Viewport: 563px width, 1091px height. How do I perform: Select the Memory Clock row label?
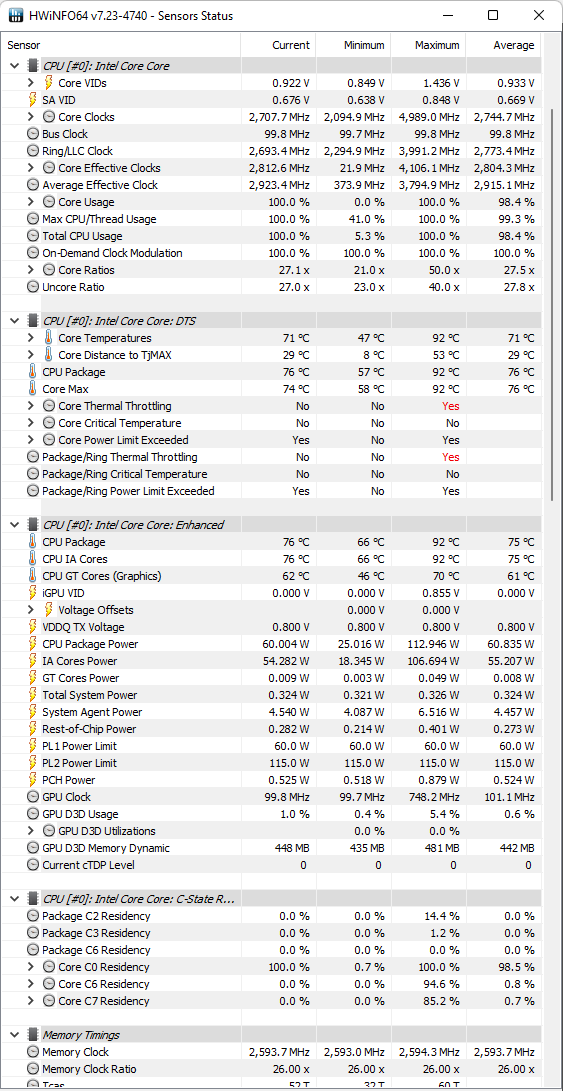point(76,1052)
